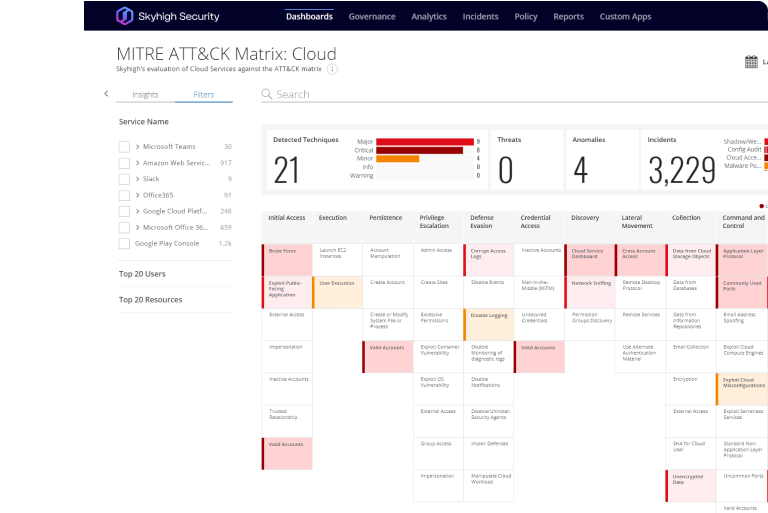Image resolution: width=768 pixels, height=513 pixels.
Task: Open the Unencrypted Data cell
Action: [691, 486]
